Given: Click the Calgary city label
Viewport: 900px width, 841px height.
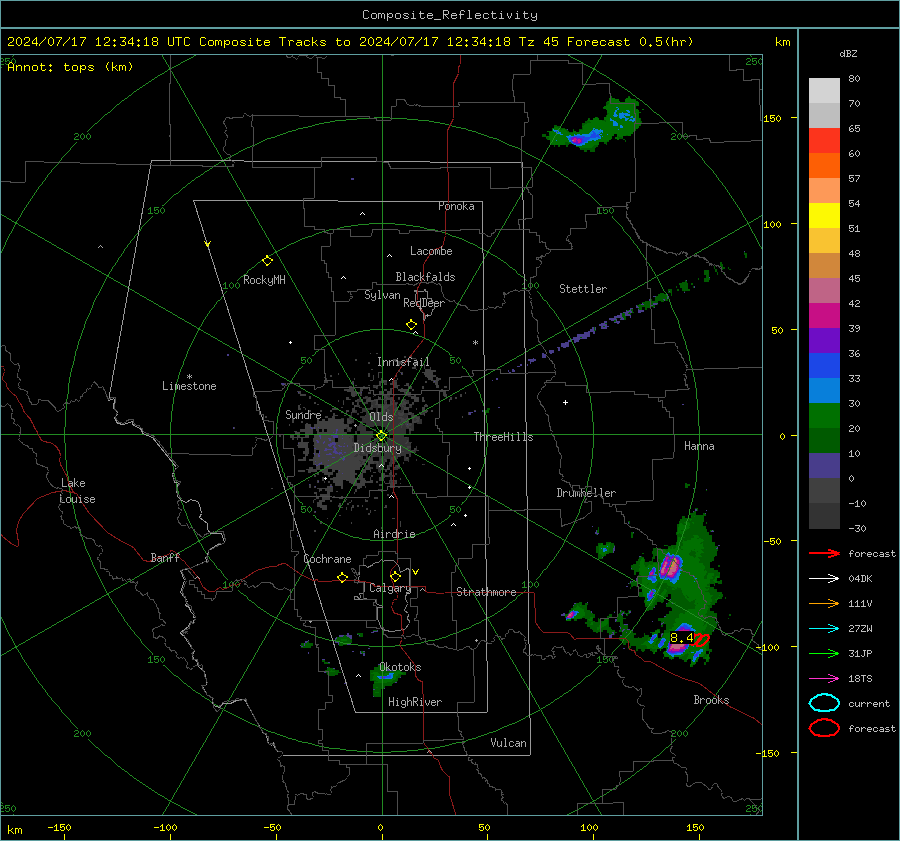Looking at the screenshot, I should point(390,588).
